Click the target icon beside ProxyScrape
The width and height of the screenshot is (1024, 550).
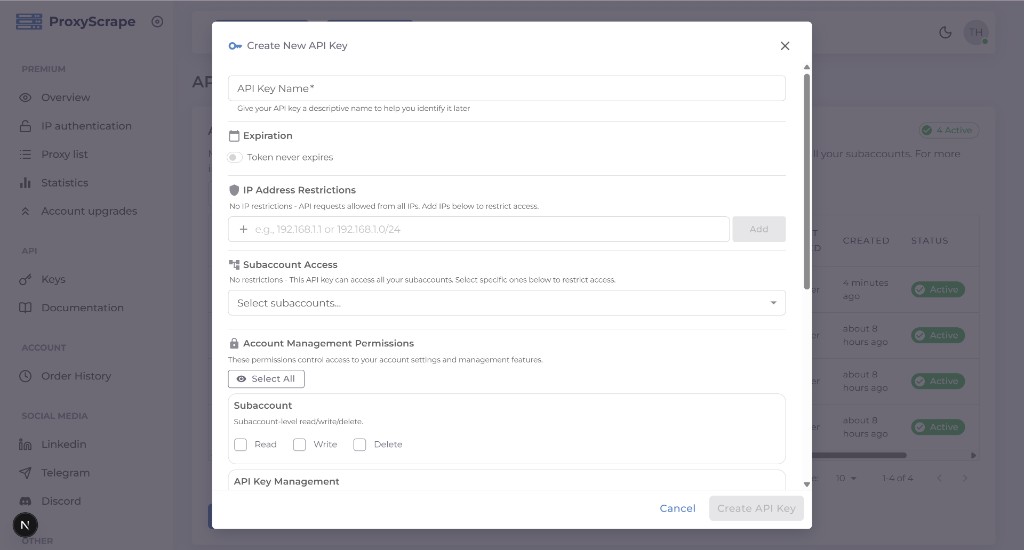click(x=157, y=22)
